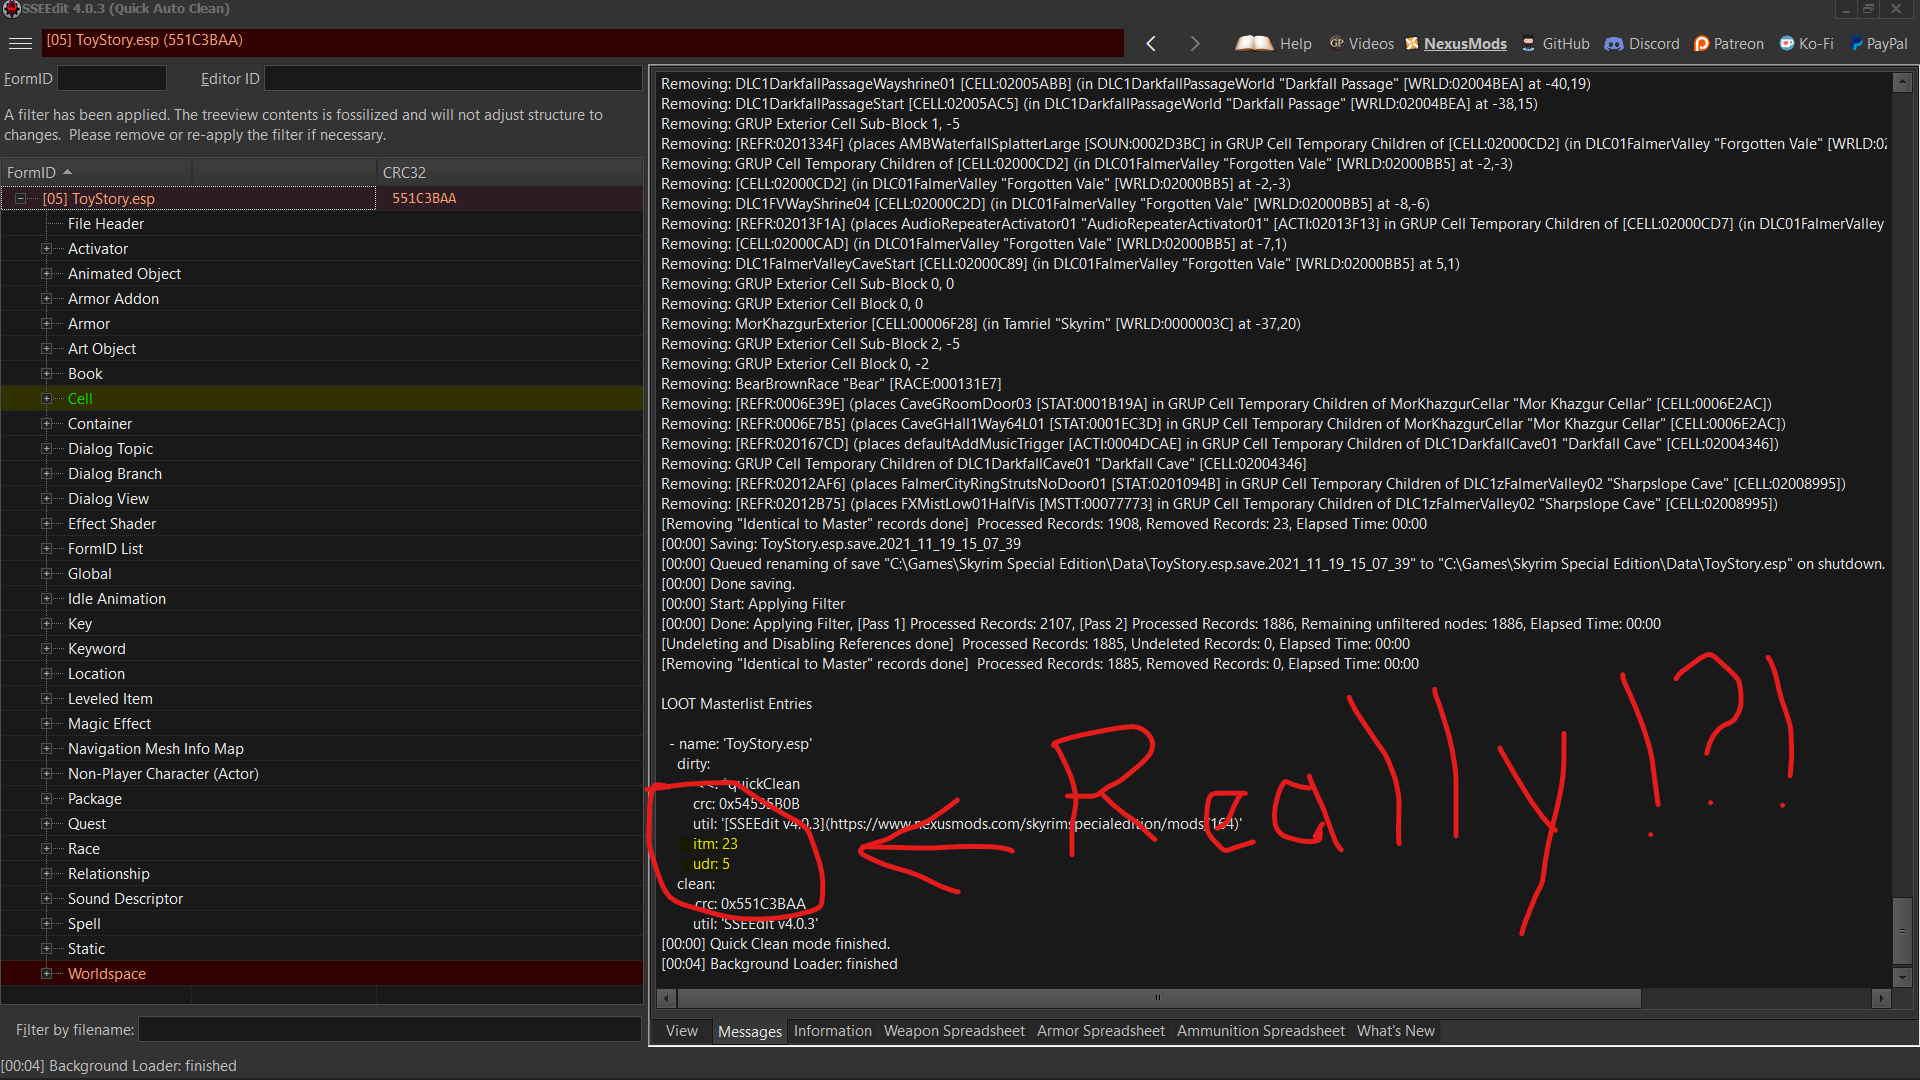Select the Container tree row
Viewport: 1920px width, 1080px height.
point(322,423)
